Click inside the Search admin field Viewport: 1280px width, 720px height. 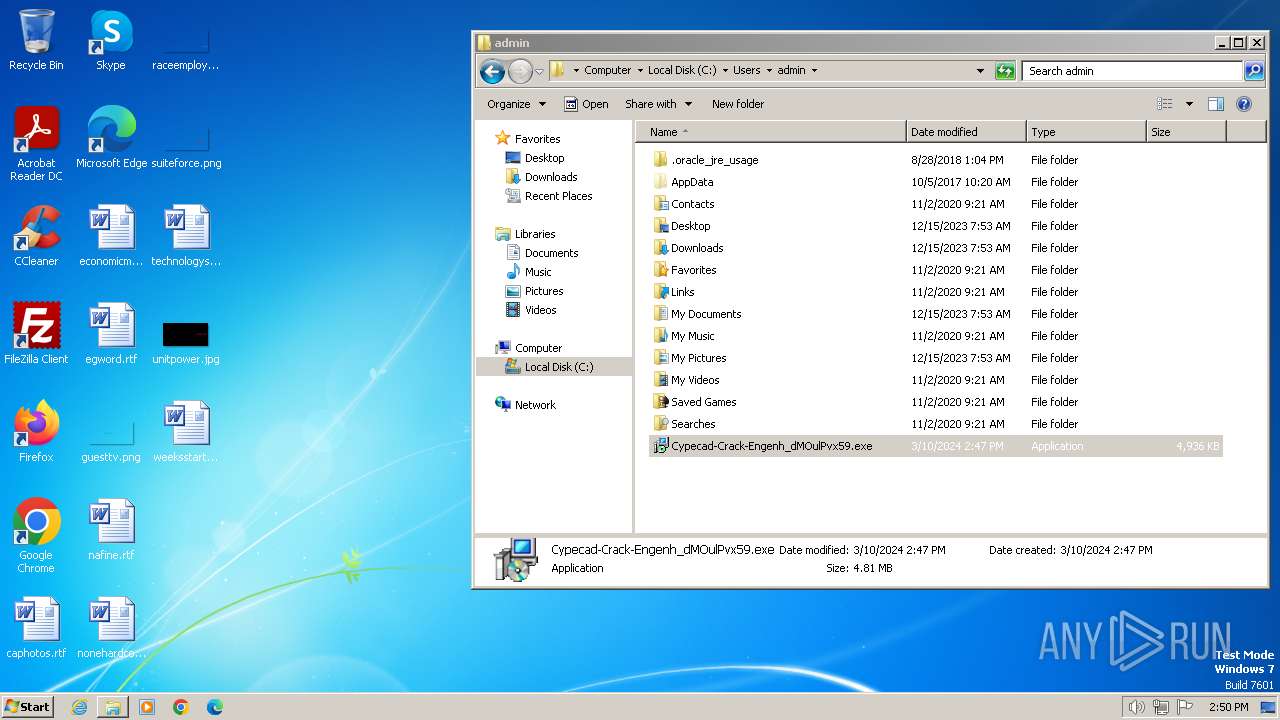[x=1132, y=71]
